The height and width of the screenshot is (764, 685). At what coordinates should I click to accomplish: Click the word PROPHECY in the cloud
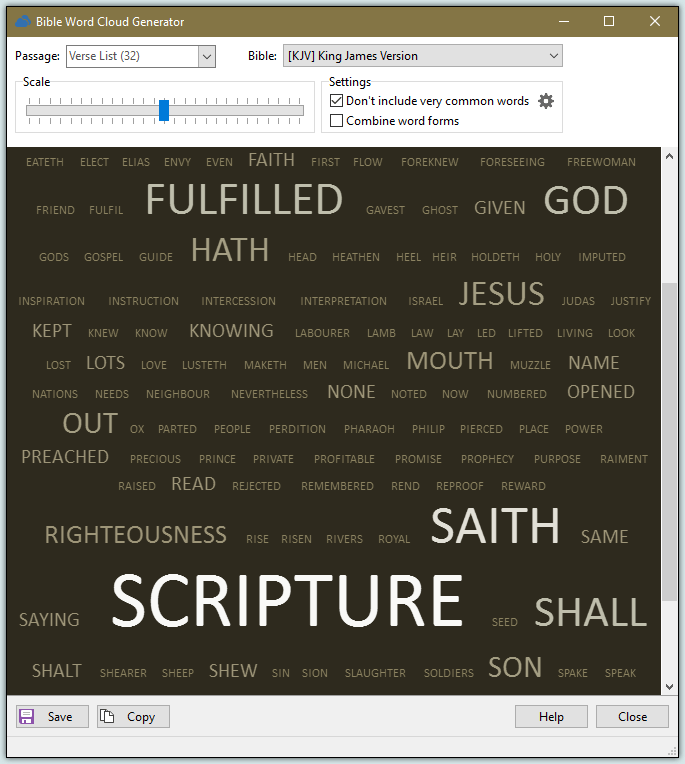coord(487,459)
